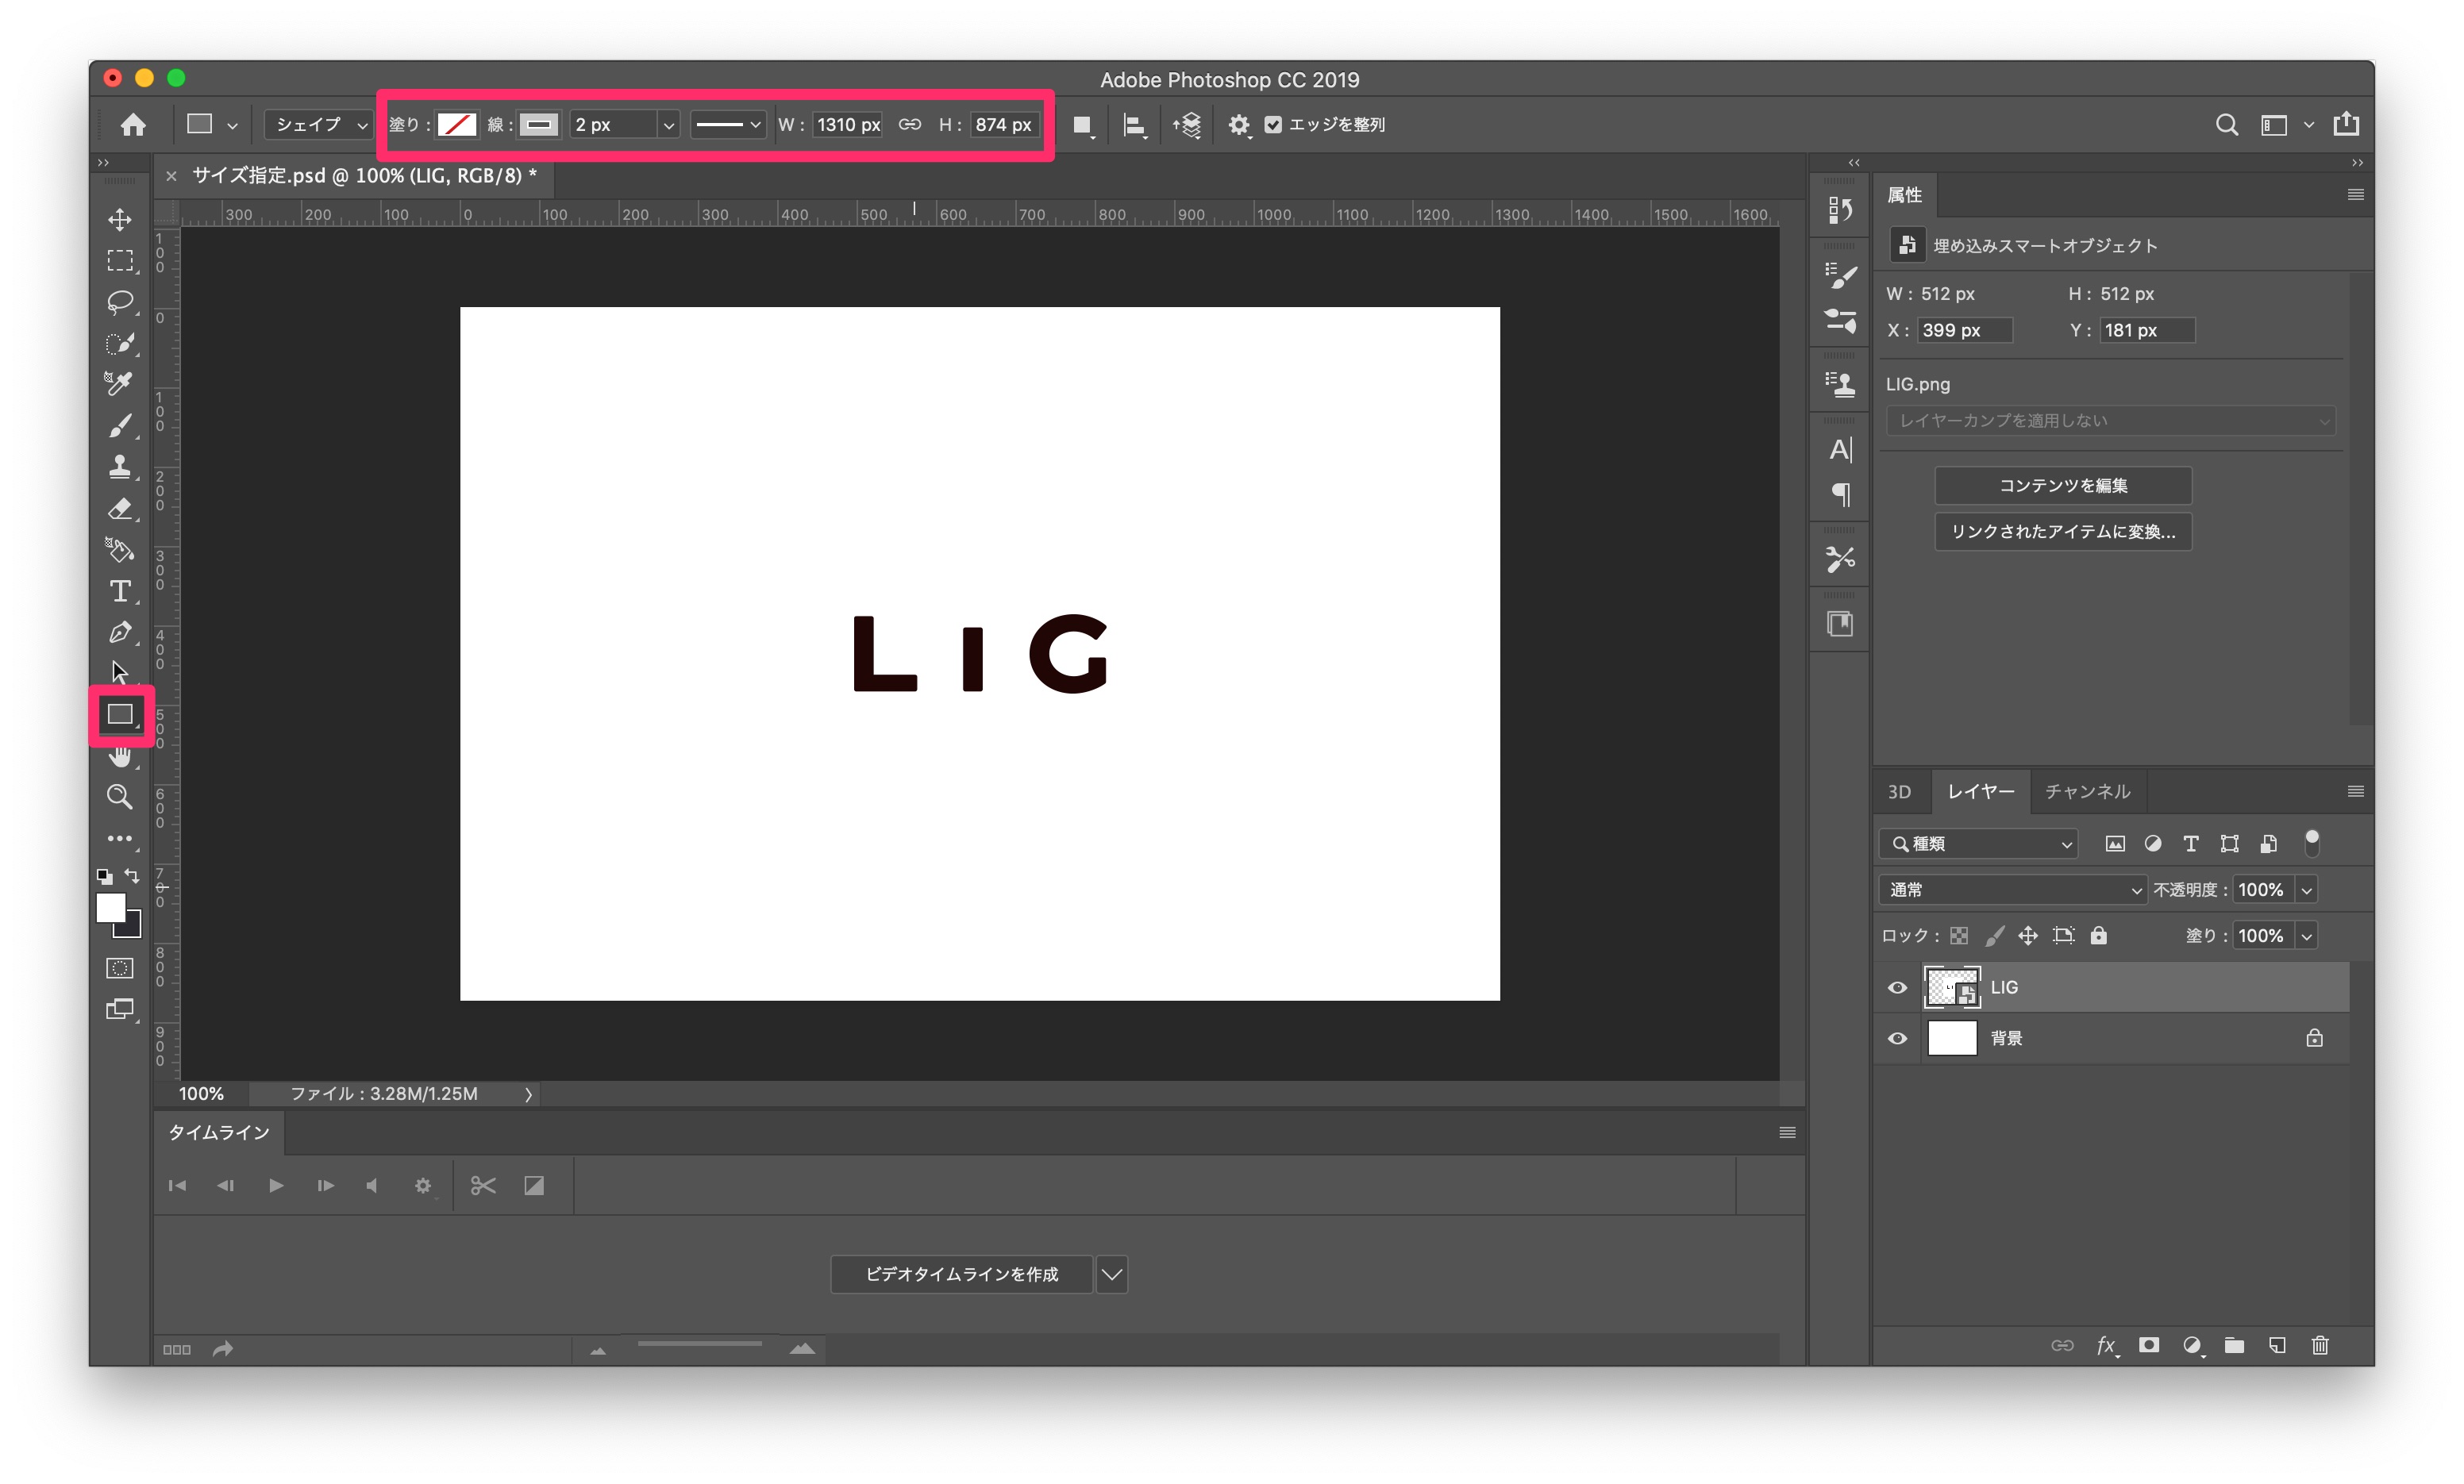Add layer style fx icon
This screenshot has width=2464, height=1484.
click(x=2106, y=1346)
